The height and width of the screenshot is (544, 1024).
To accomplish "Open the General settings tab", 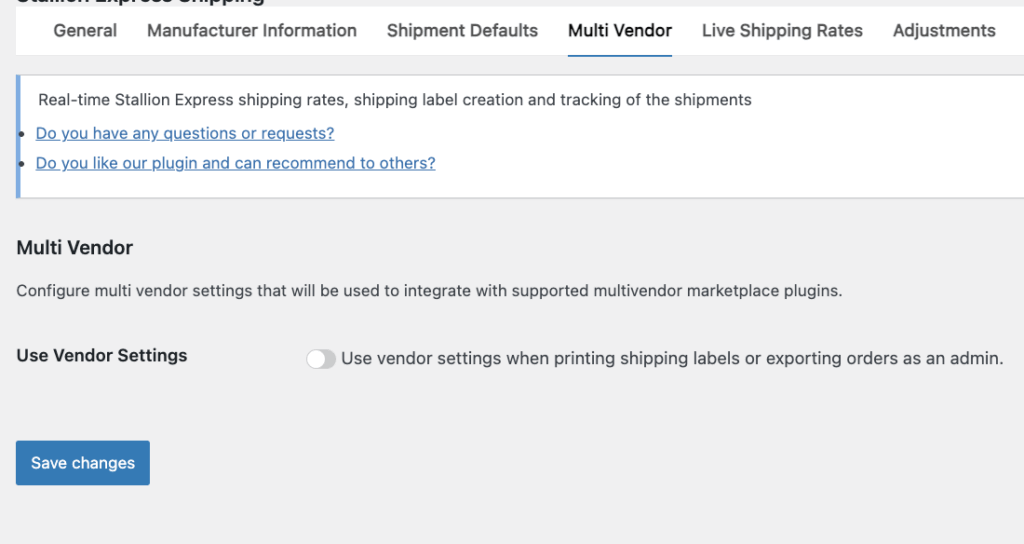I will [x=85, y=31].
